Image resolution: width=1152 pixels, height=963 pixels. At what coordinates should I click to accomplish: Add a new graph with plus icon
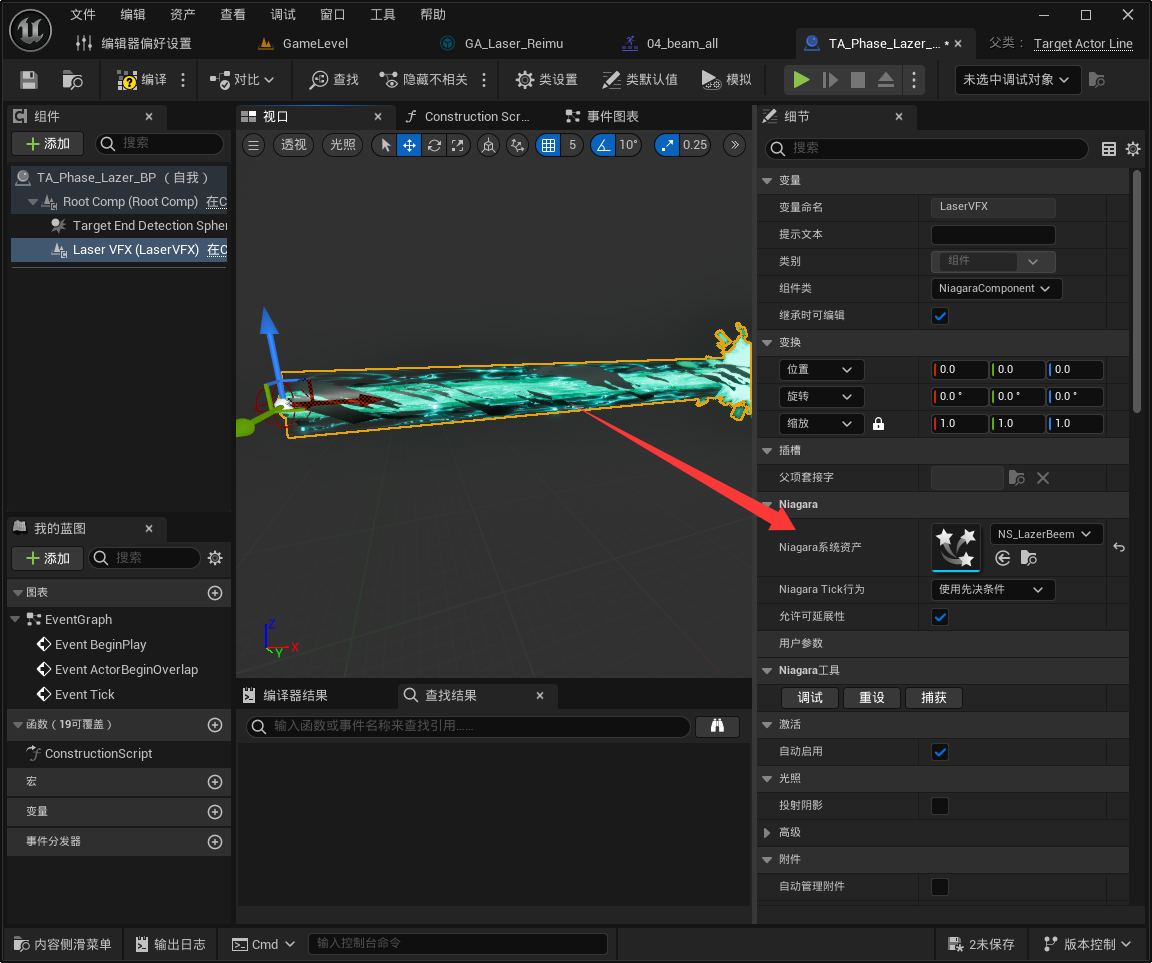click(215, 593)
